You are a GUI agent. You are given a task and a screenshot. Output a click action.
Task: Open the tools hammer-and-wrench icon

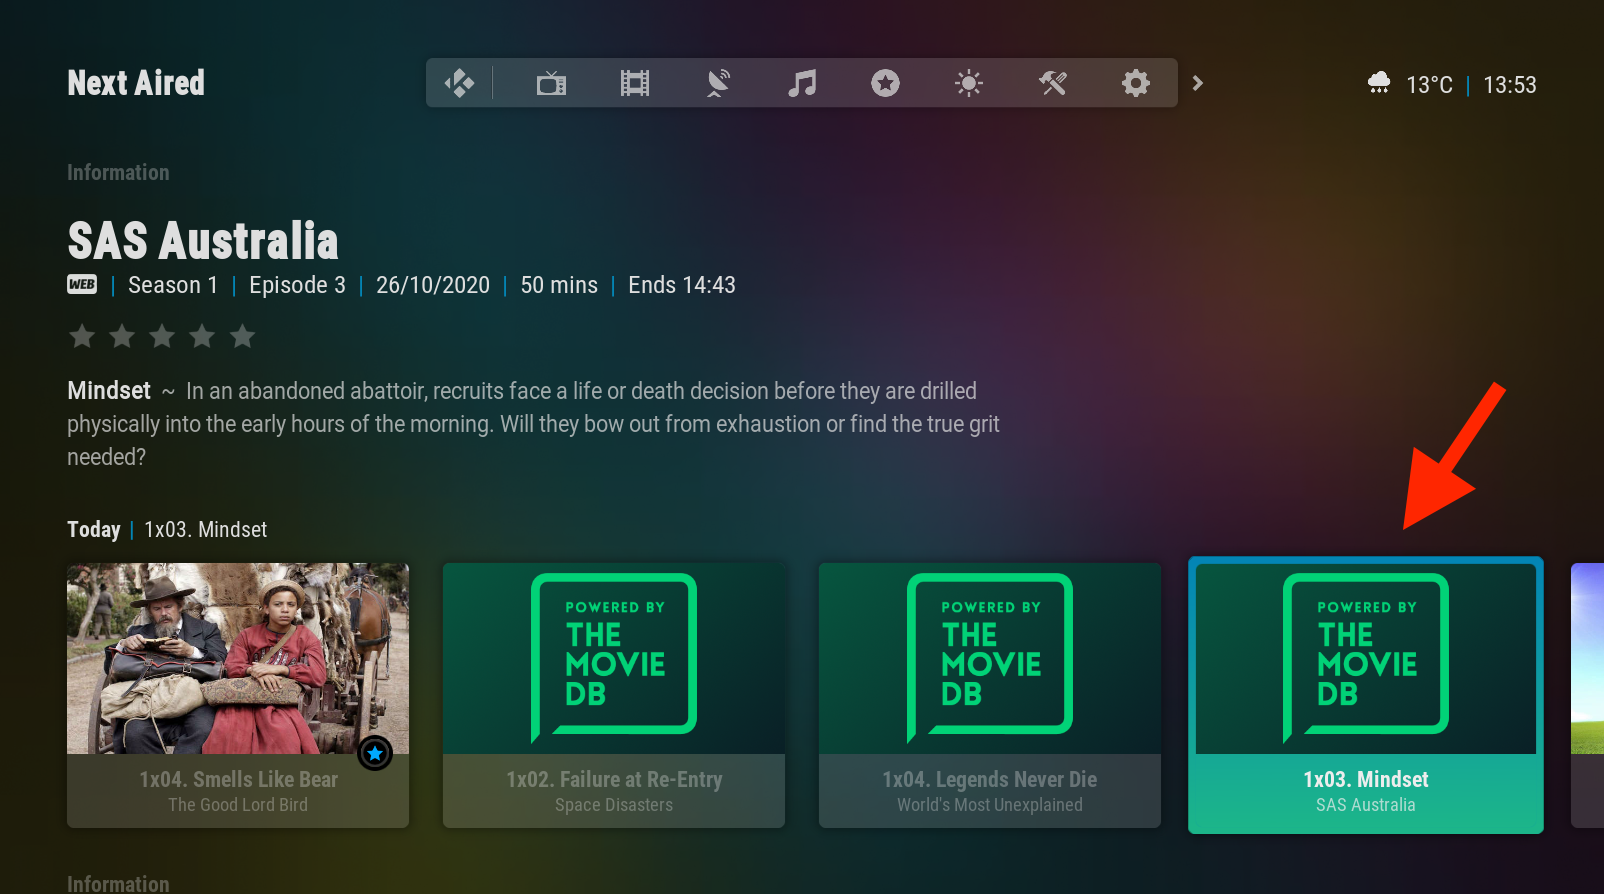(x=1052, y=83)
